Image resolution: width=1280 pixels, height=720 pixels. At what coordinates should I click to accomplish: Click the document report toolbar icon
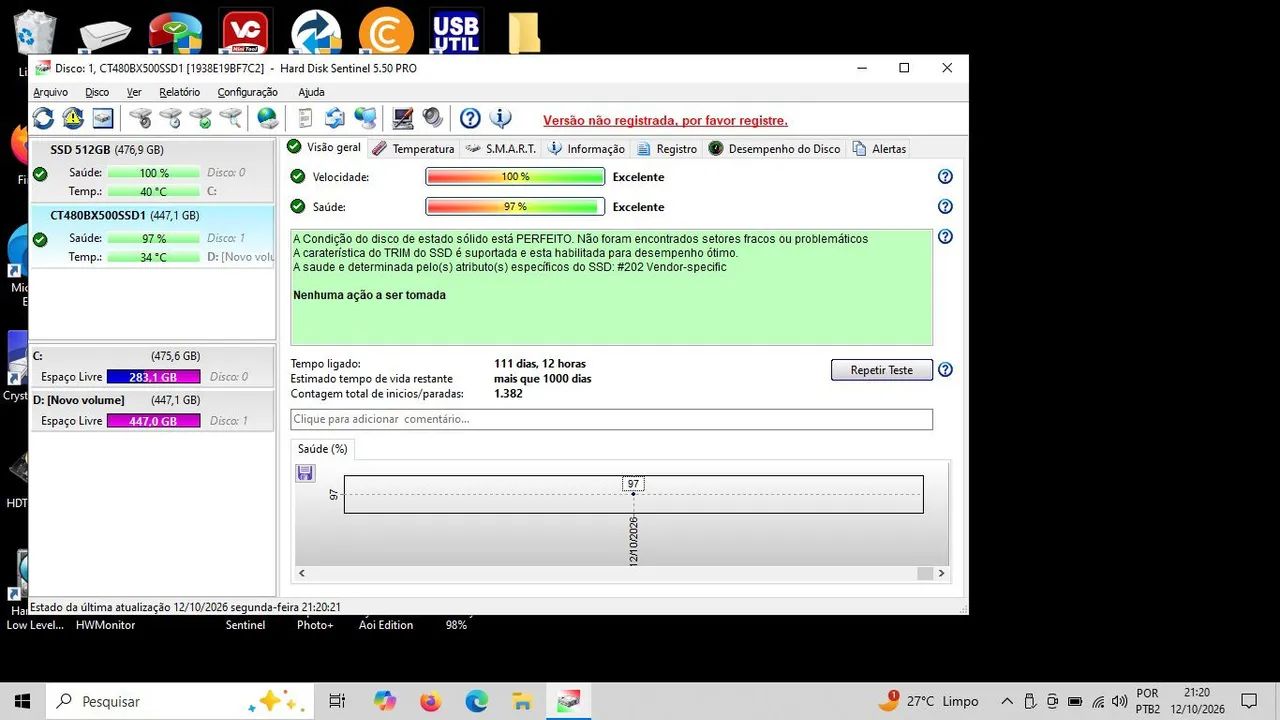(305, 118)
